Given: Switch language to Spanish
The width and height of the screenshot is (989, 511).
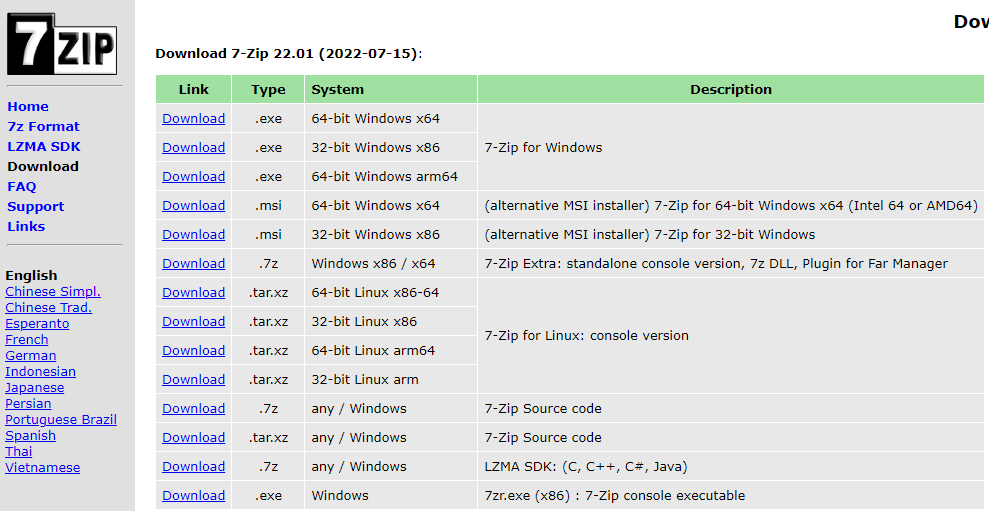Looking at the screenshot, I should (30, 436).
